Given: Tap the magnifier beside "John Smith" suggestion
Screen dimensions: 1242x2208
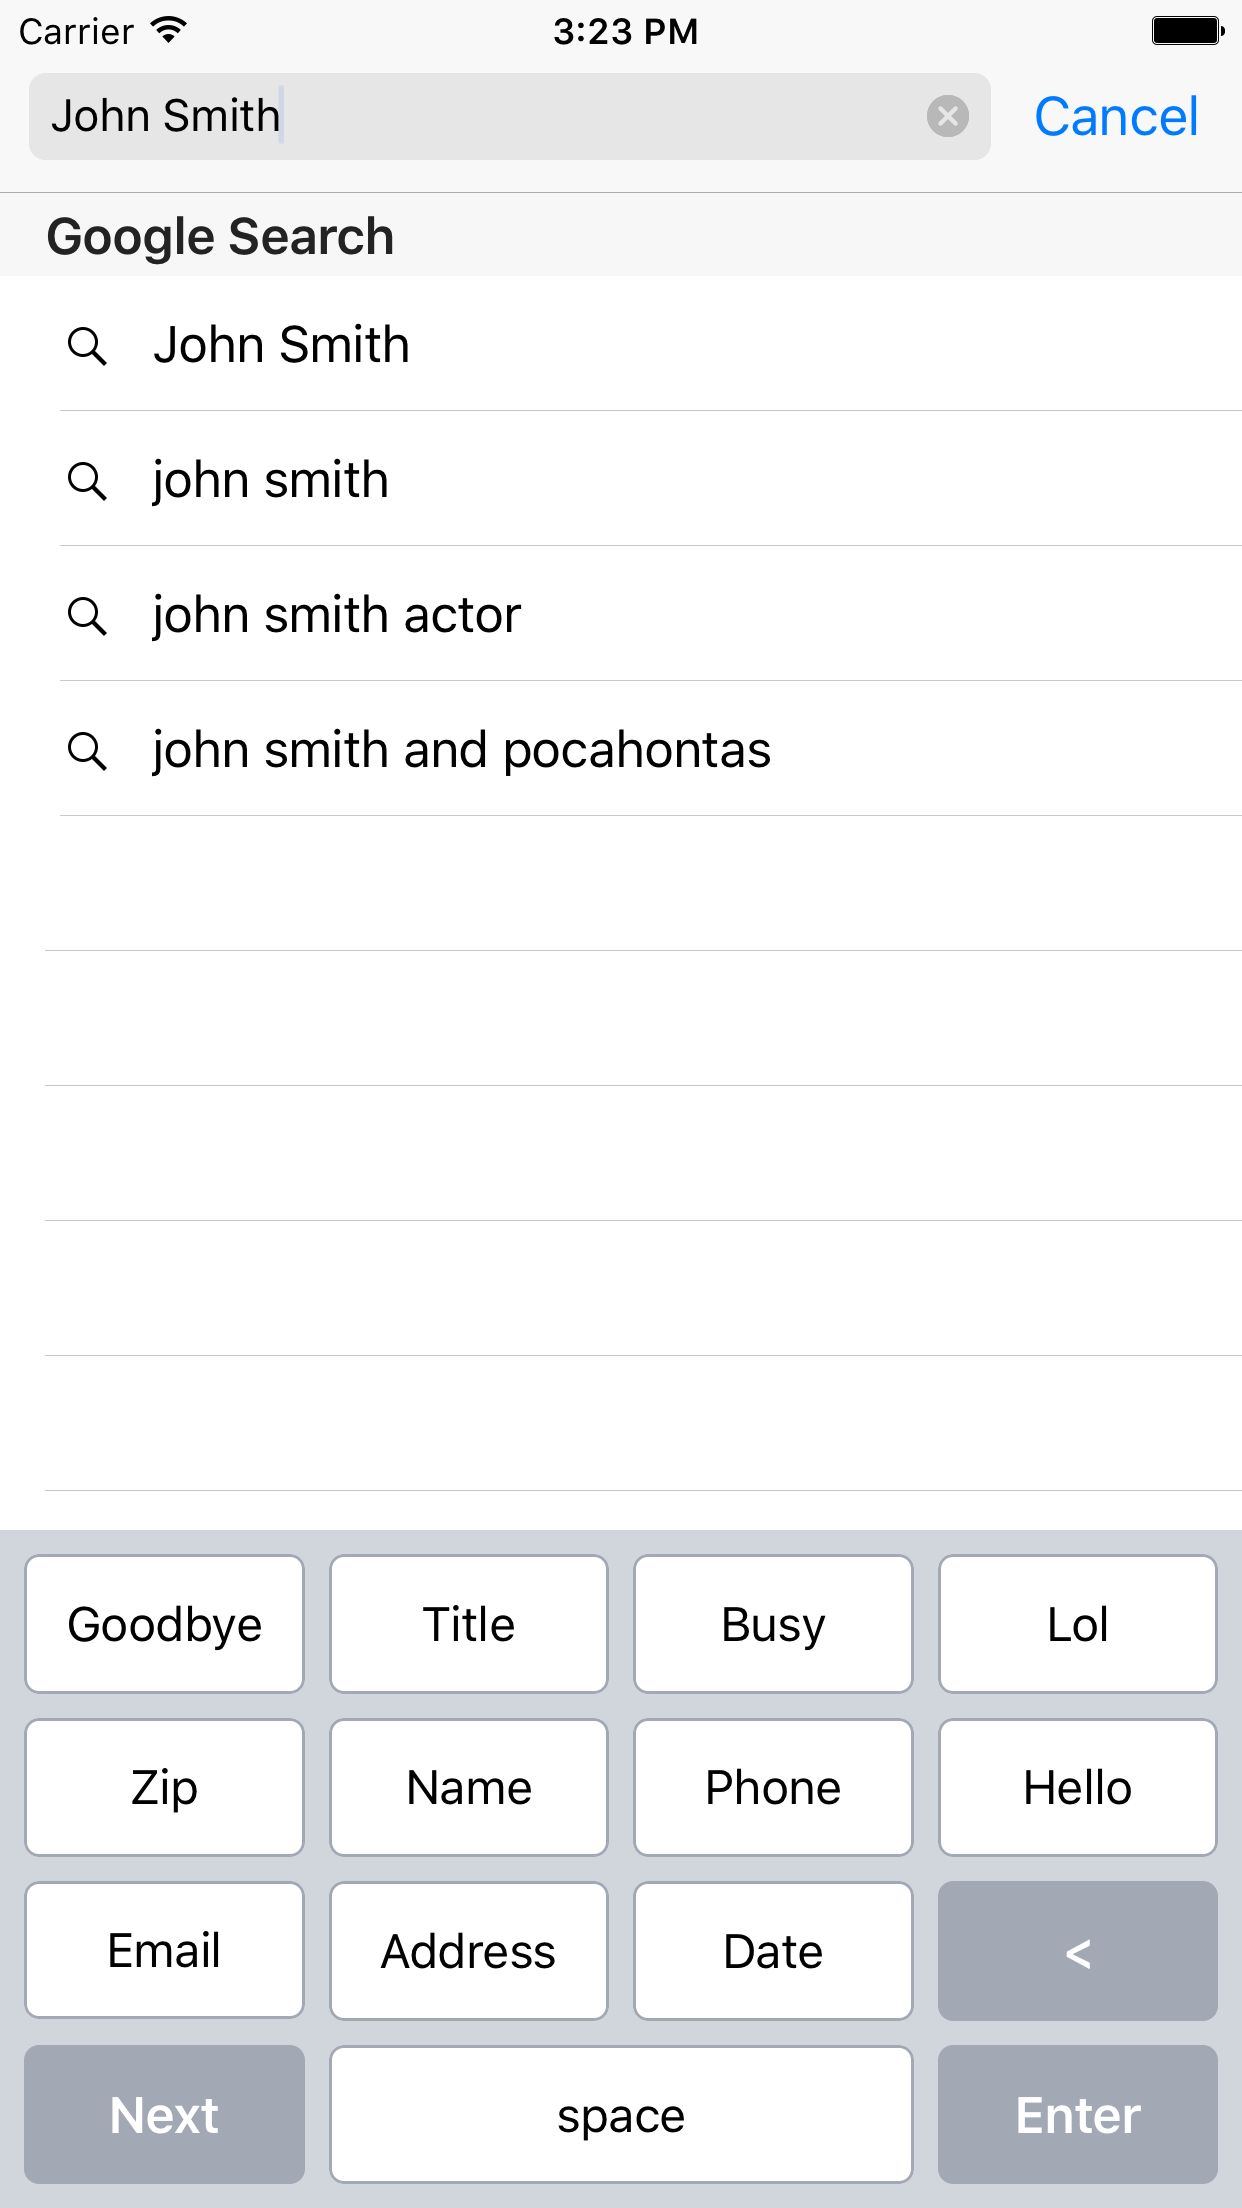Looking at the screenshot, I should point(87,346).
